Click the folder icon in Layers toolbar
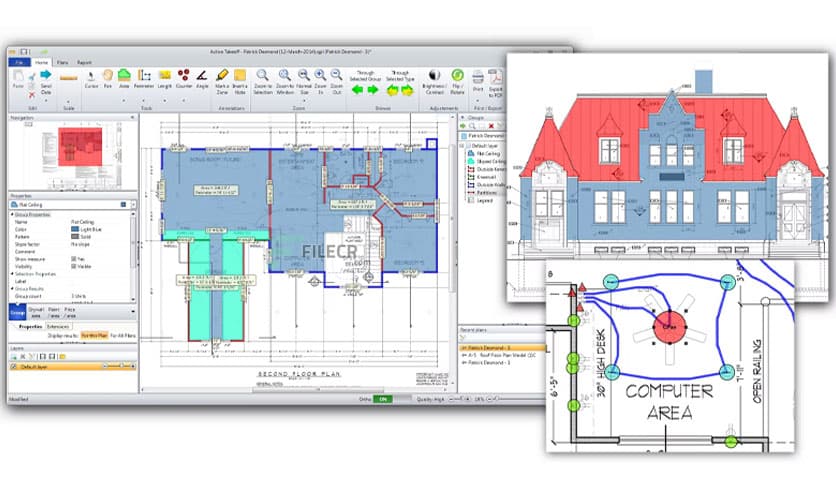The height and width of the screenshot is (484, 836). [62, 356]
